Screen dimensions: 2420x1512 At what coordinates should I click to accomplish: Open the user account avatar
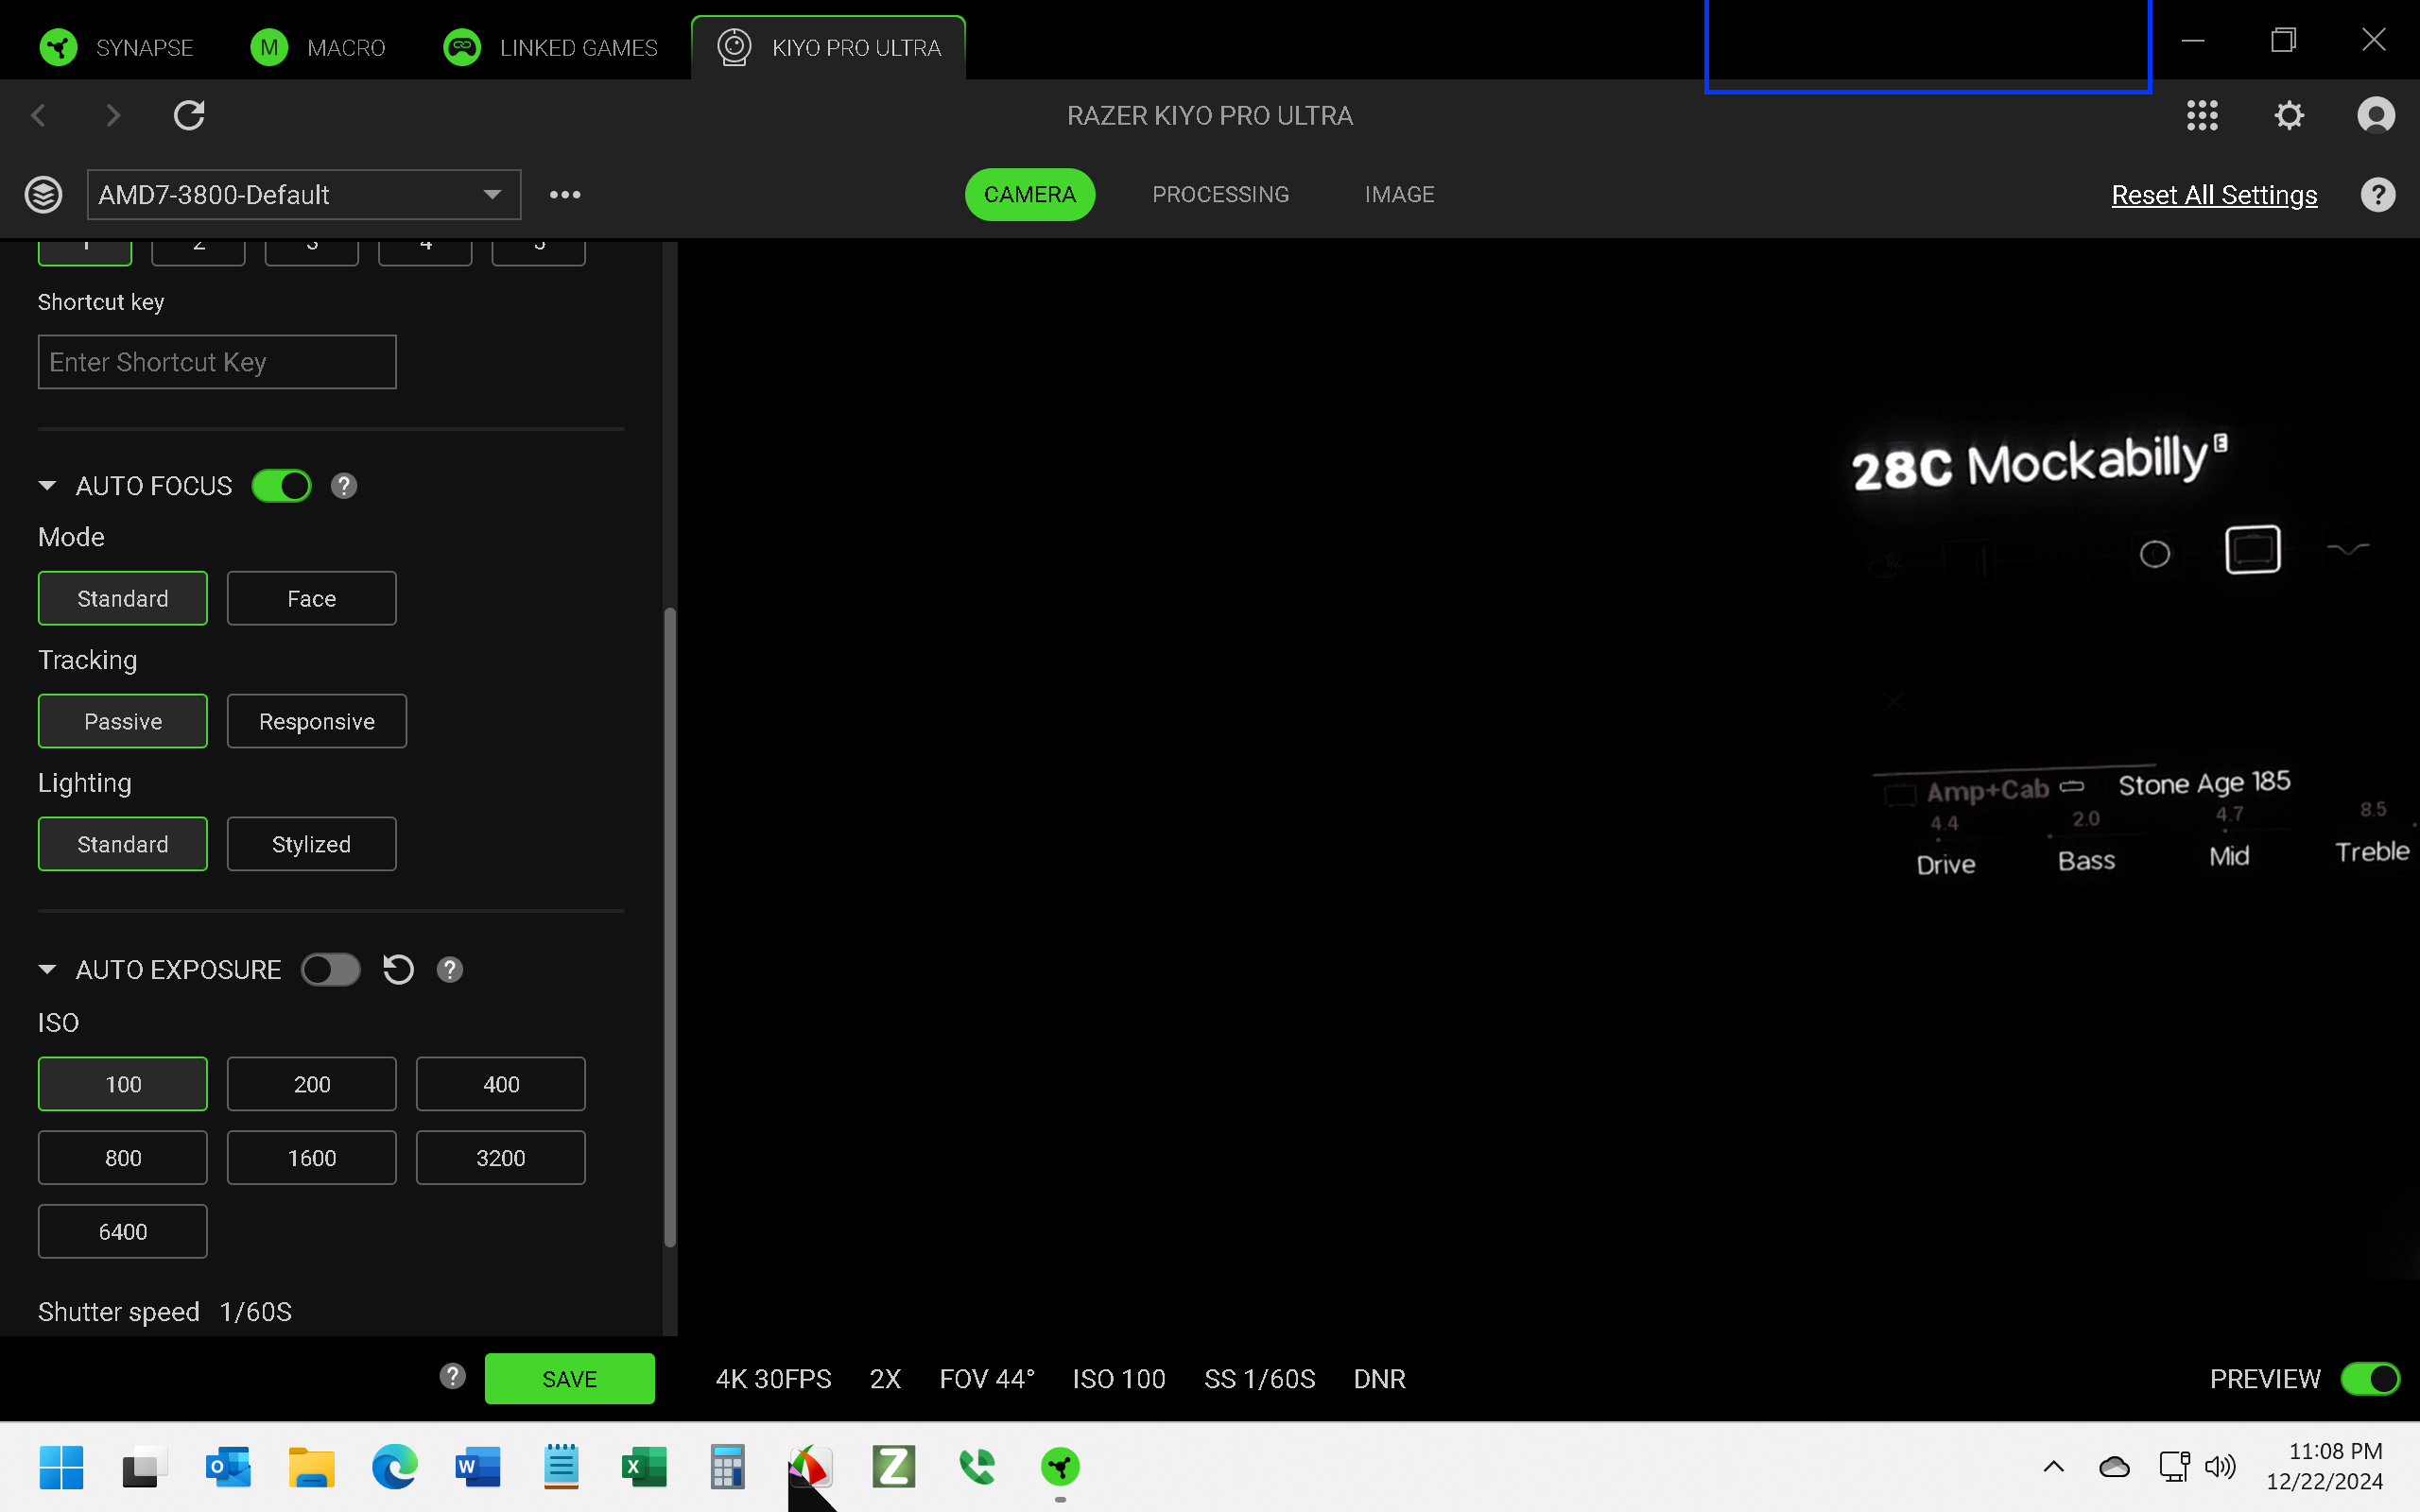2376,116
